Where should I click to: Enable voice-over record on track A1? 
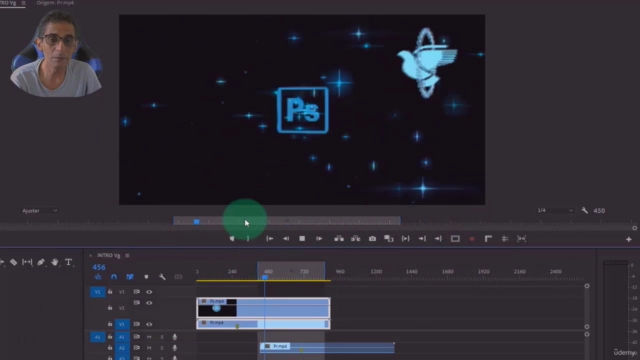click(x=175, y=337)
